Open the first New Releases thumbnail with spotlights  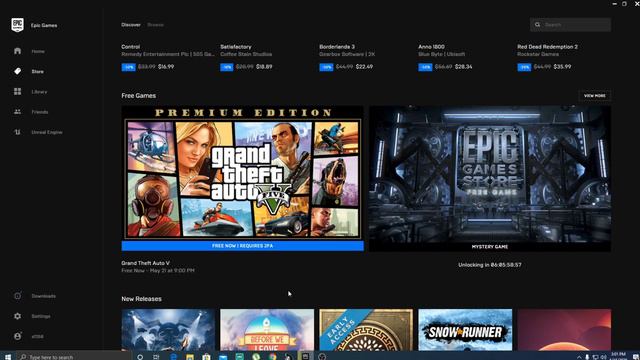[168, 329]
